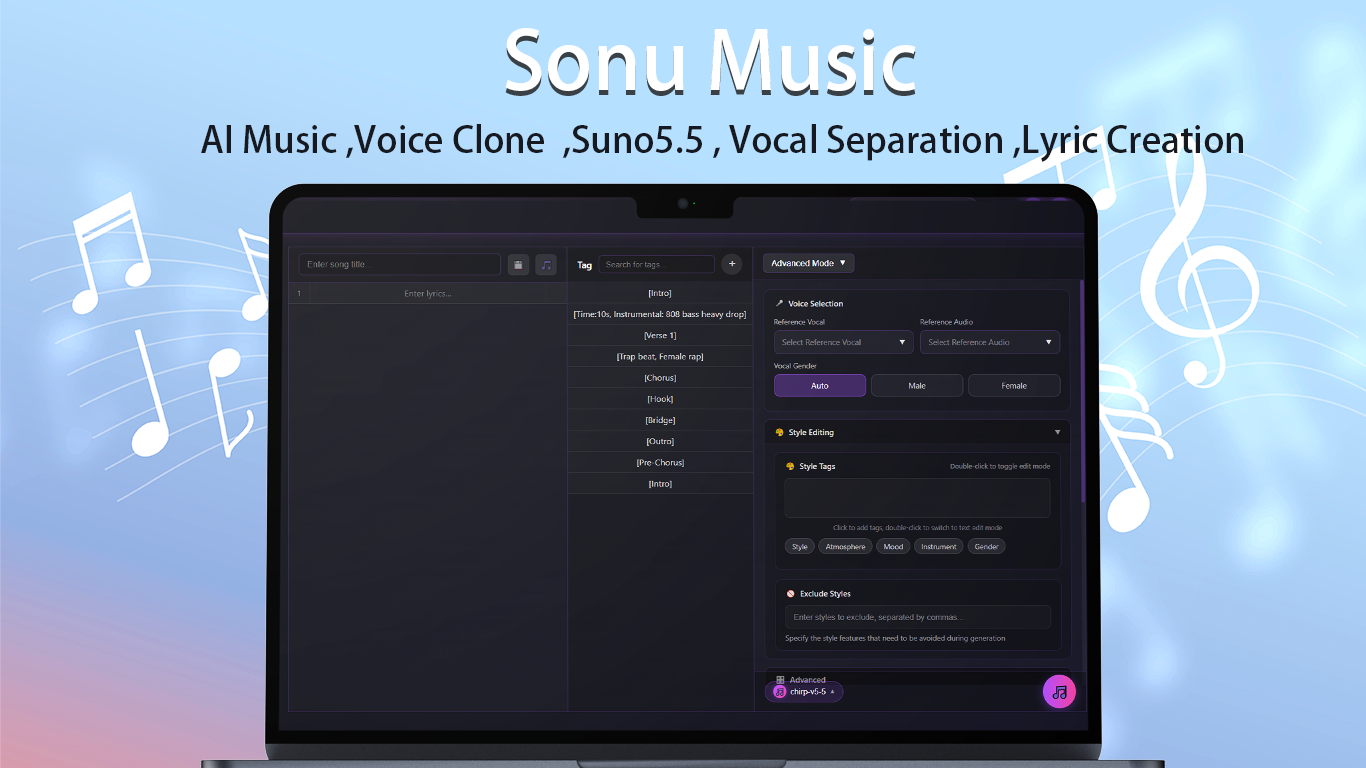Click the "Double-click to toggle edit mode" hint
The height and width of the screenshot is (768, 1366).
(1000, 466)
